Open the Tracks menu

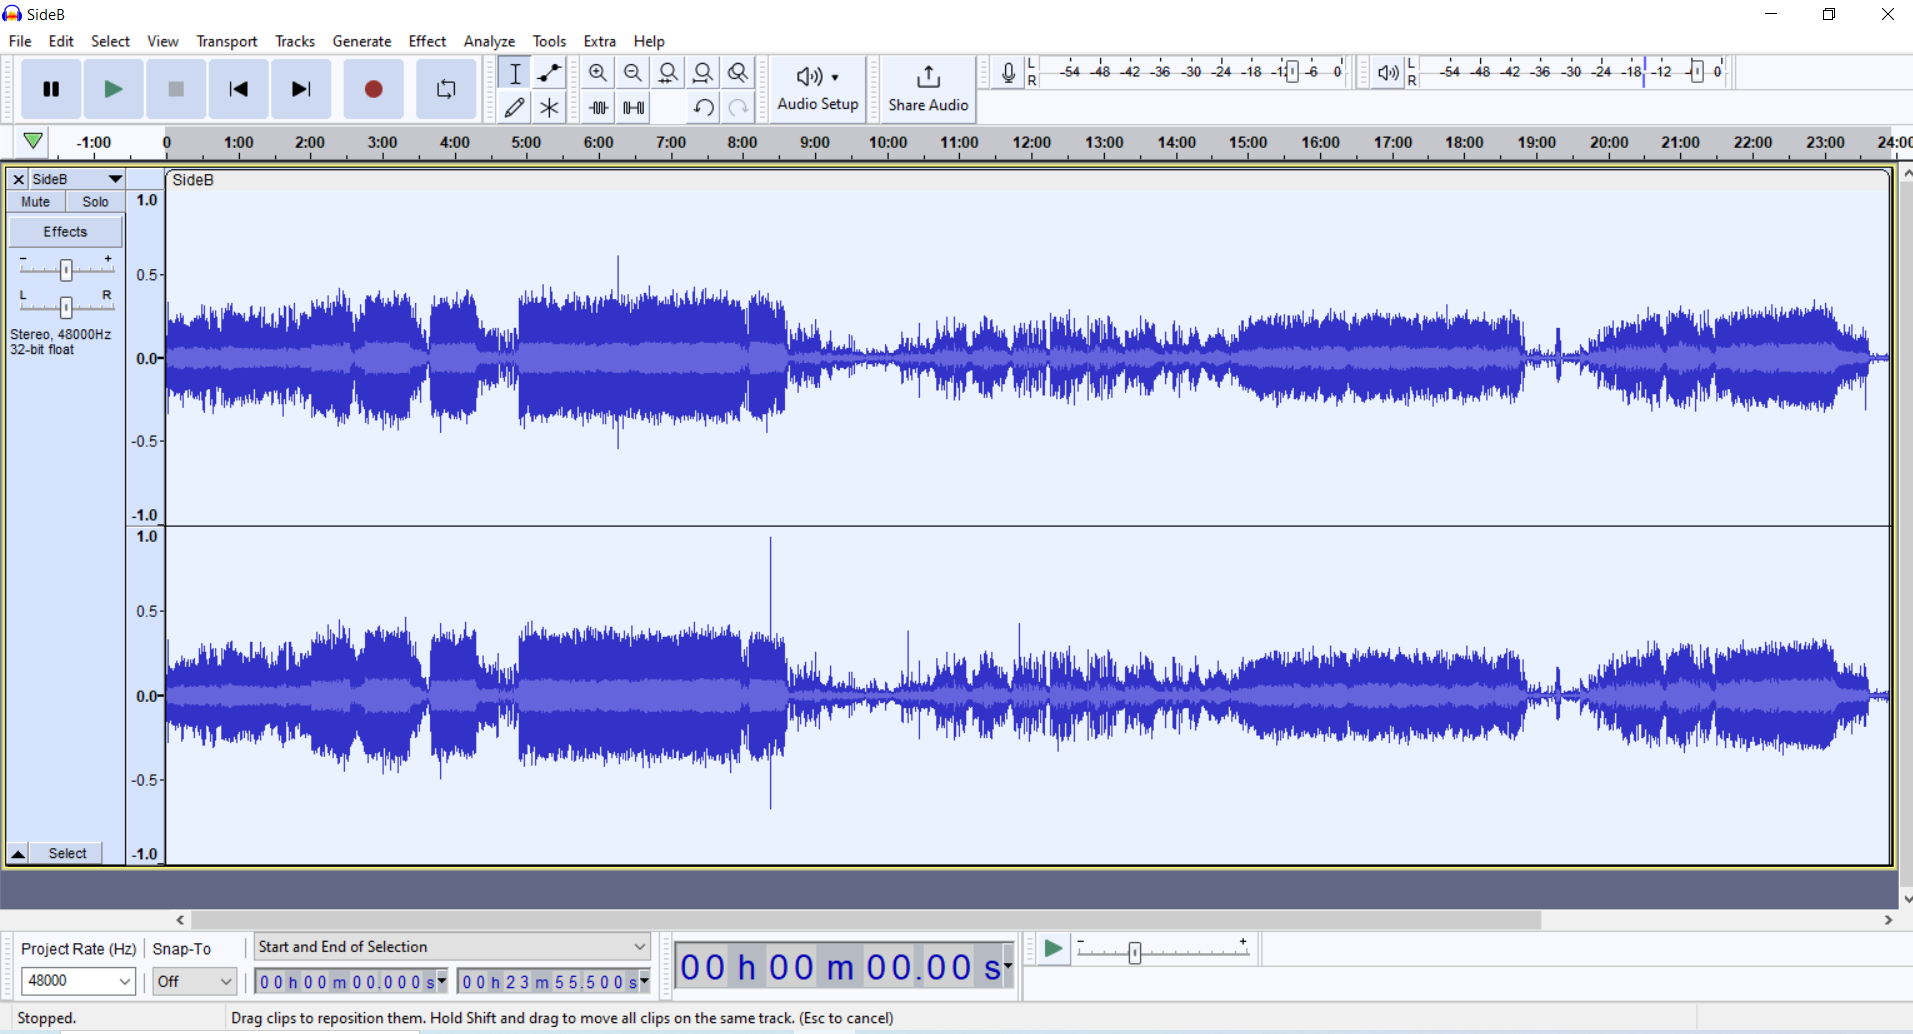tap(295, 41)
